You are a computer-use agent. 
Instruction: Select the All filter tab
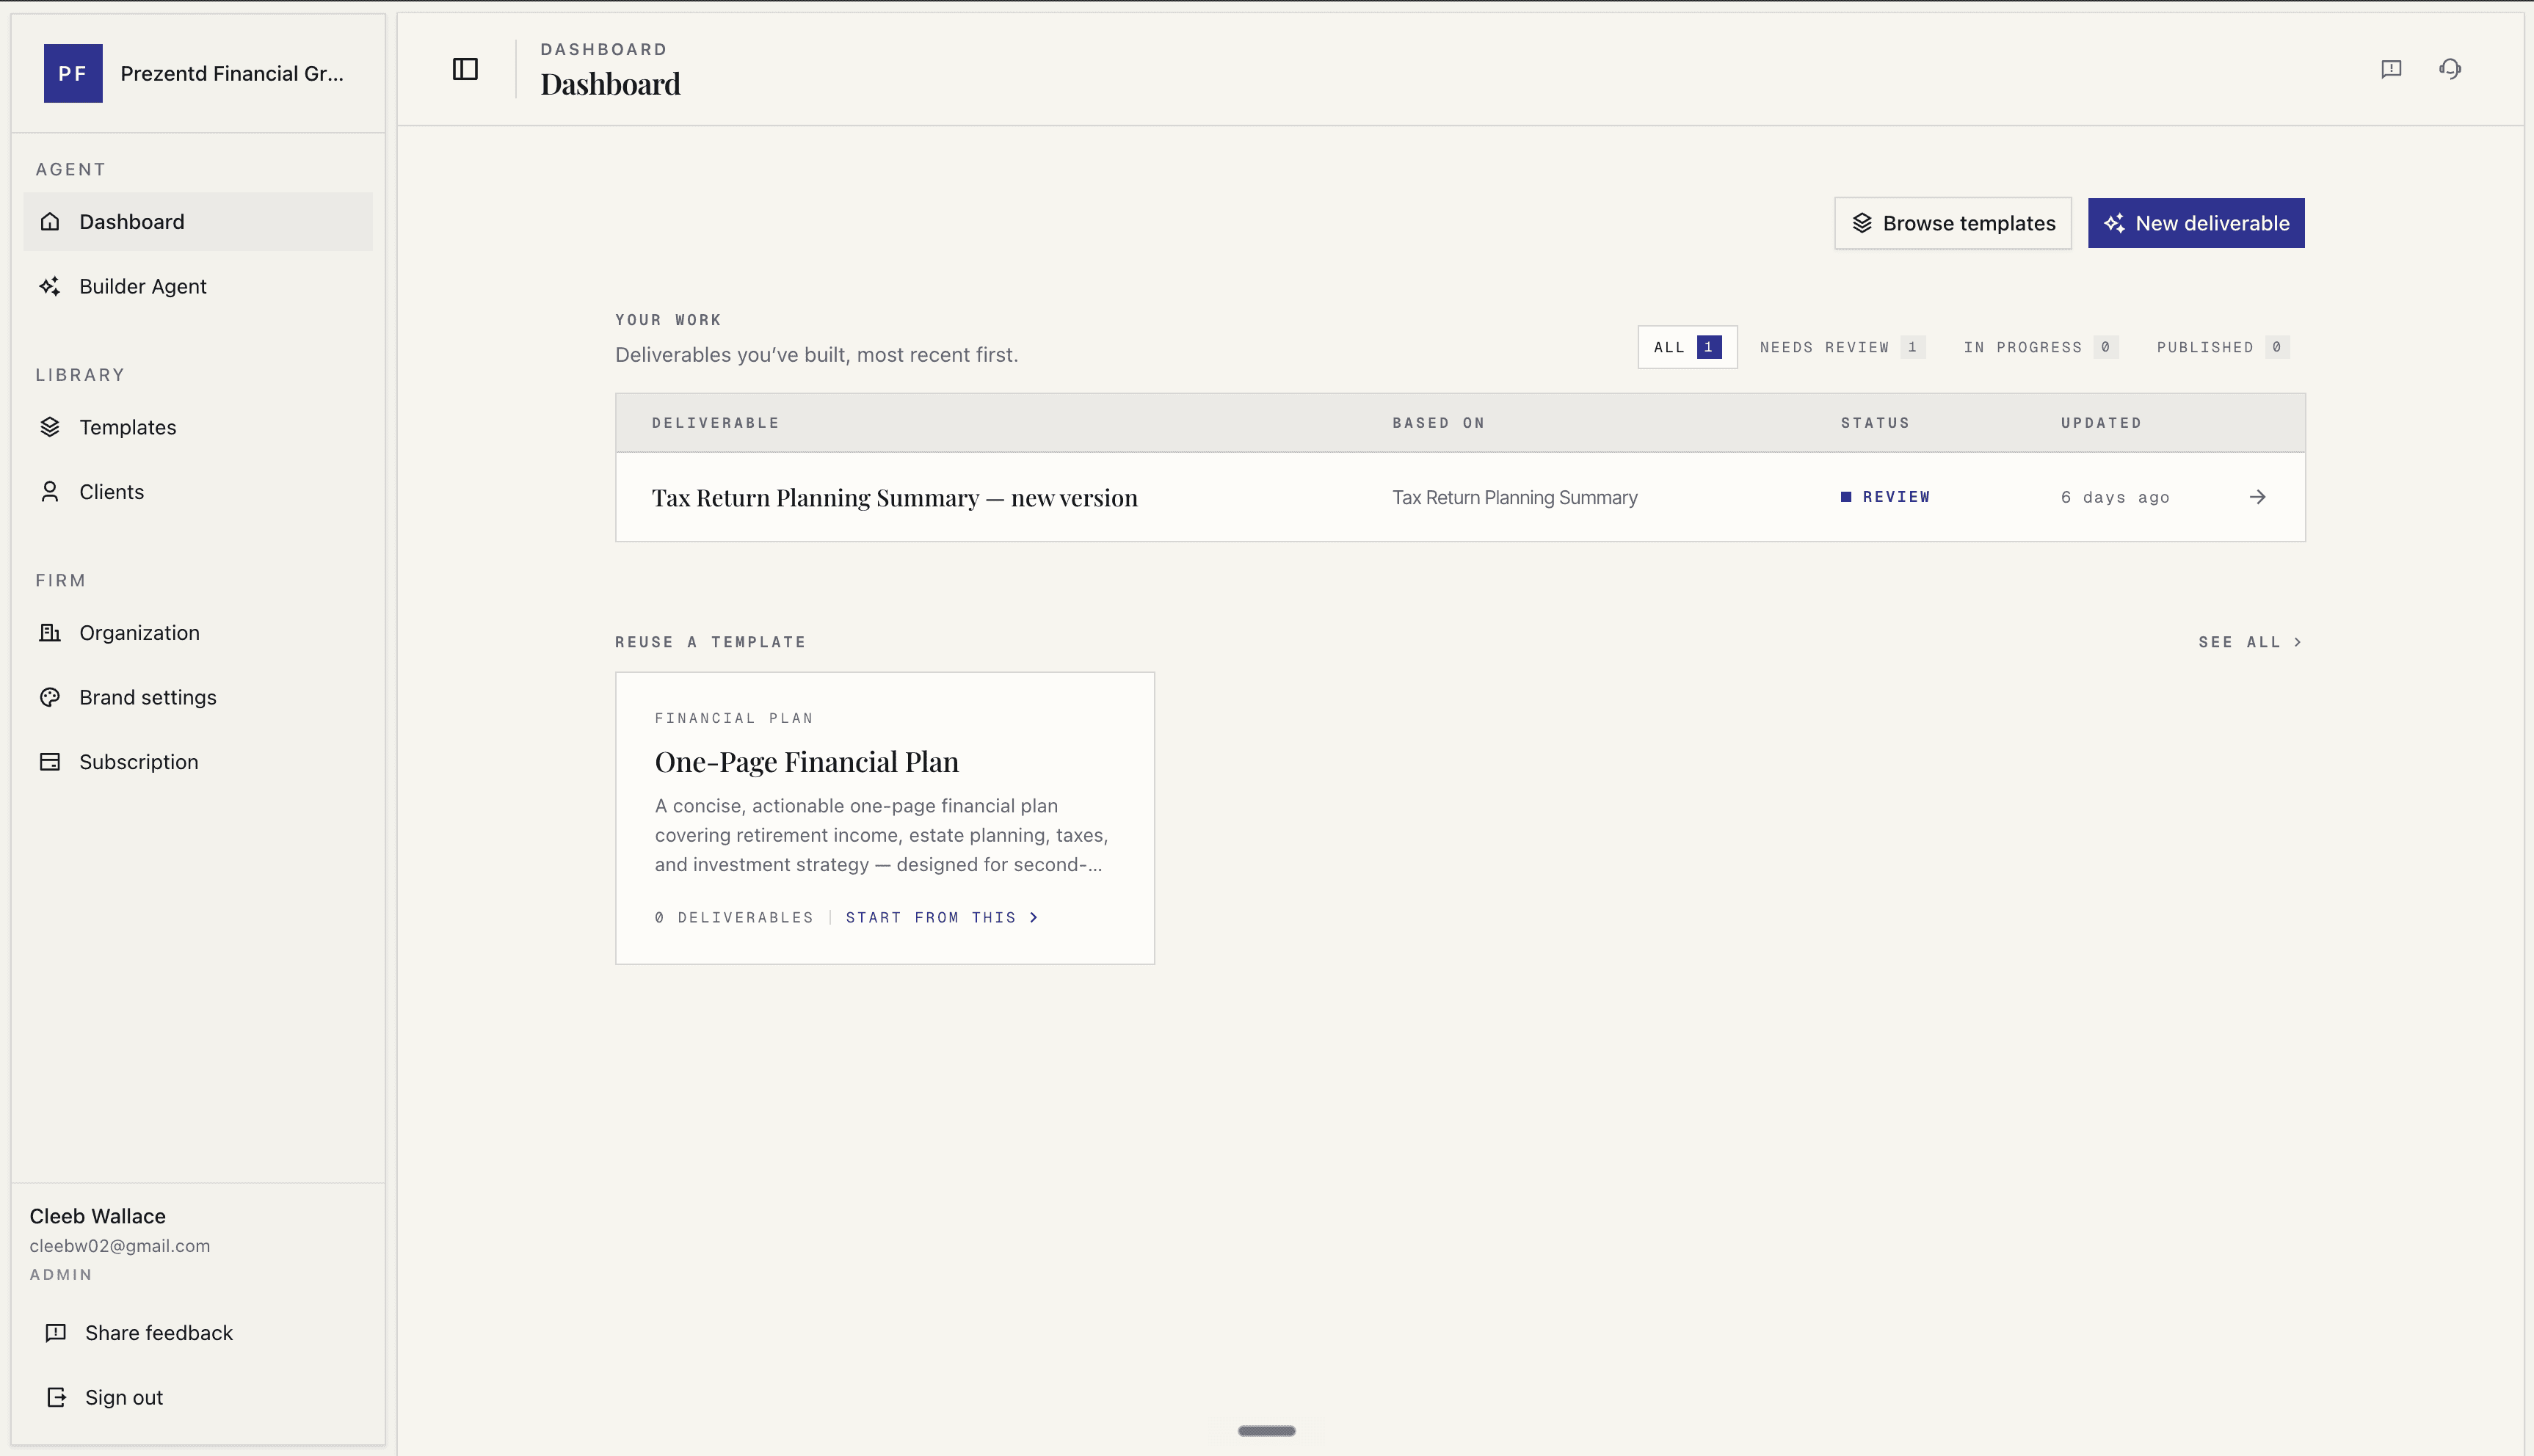click(x=1687, y=347)
